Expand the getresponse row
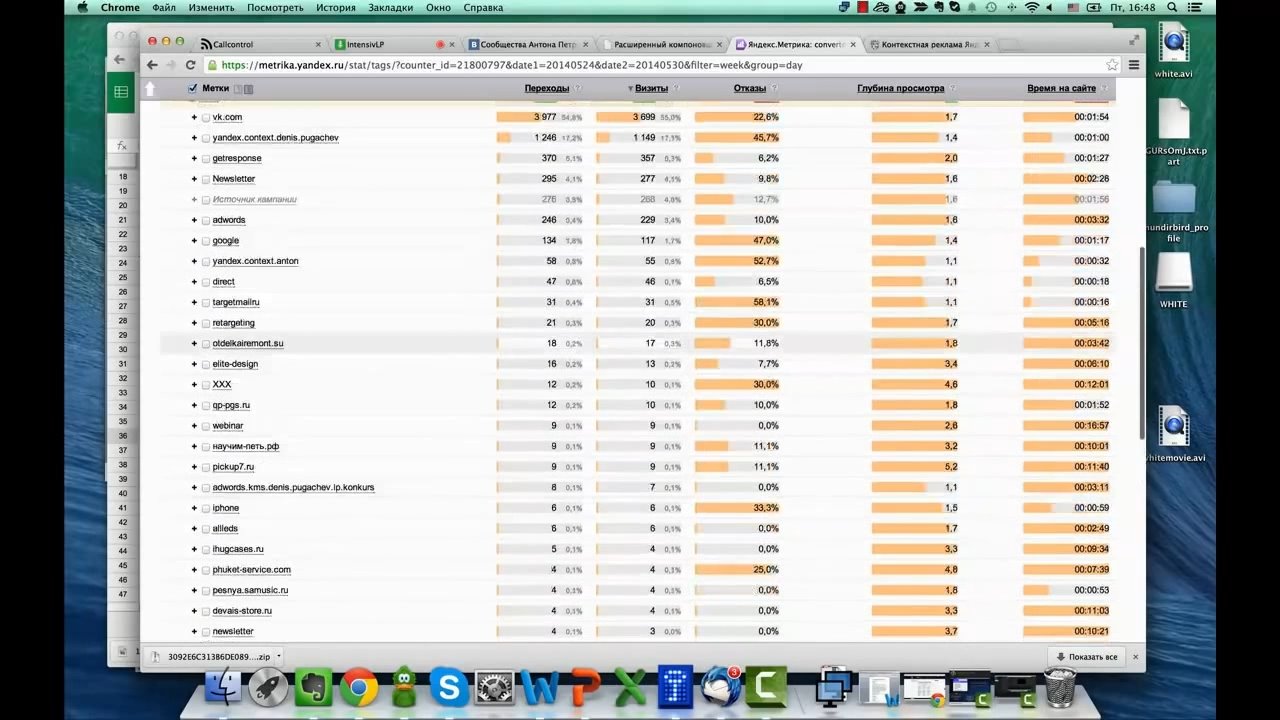 coord(194,158)
